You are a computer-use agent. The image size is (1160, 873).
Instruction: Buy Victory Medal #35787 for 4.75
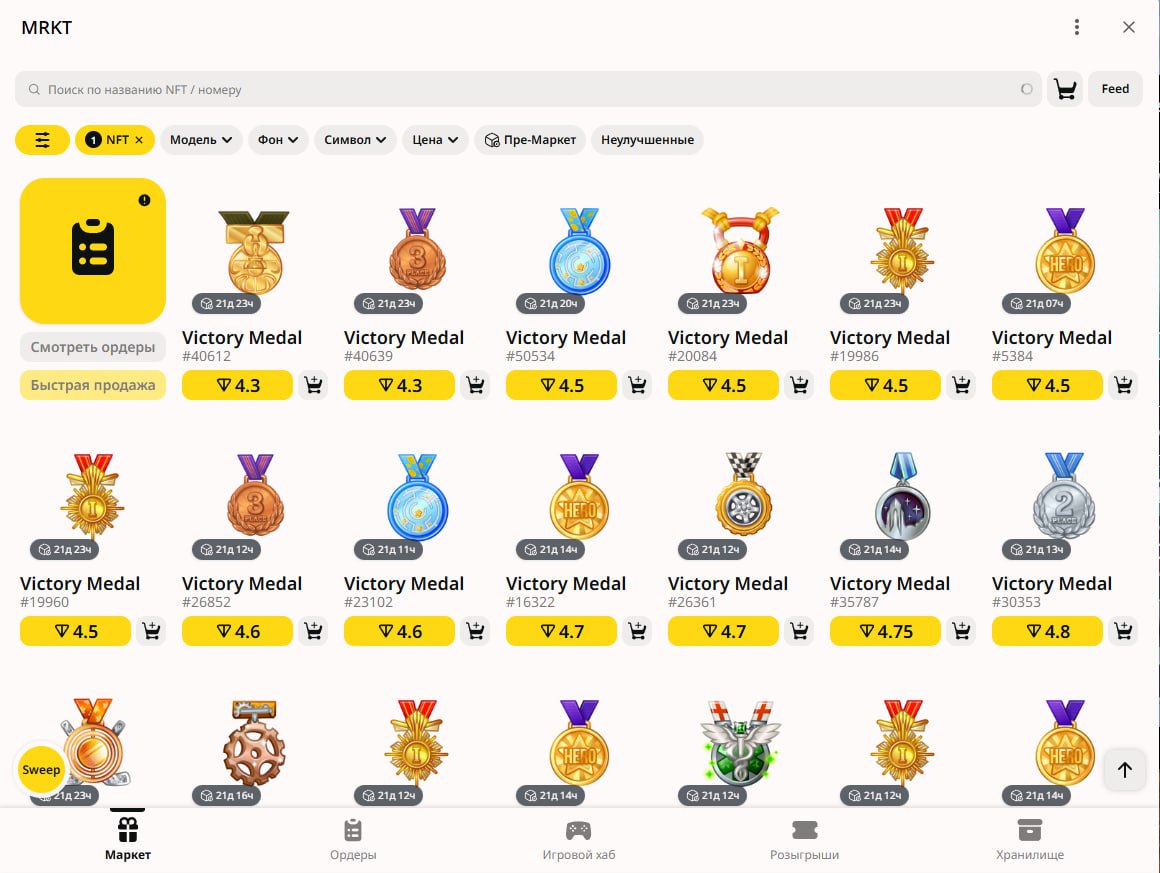(885, 631)
